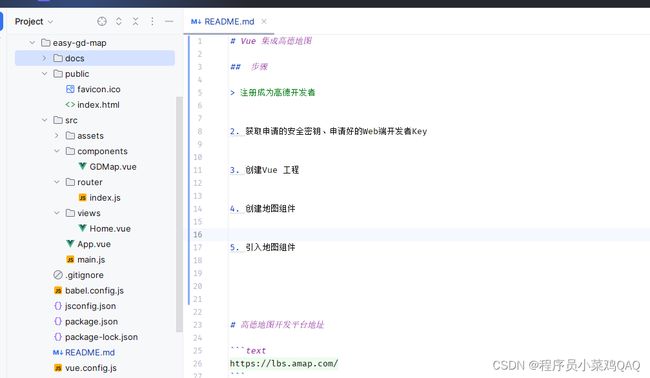Image resolution: width=650 pixels, height=378 pixels.
Task: Click line number 16 in the gutter
Action: pos(198,235)
